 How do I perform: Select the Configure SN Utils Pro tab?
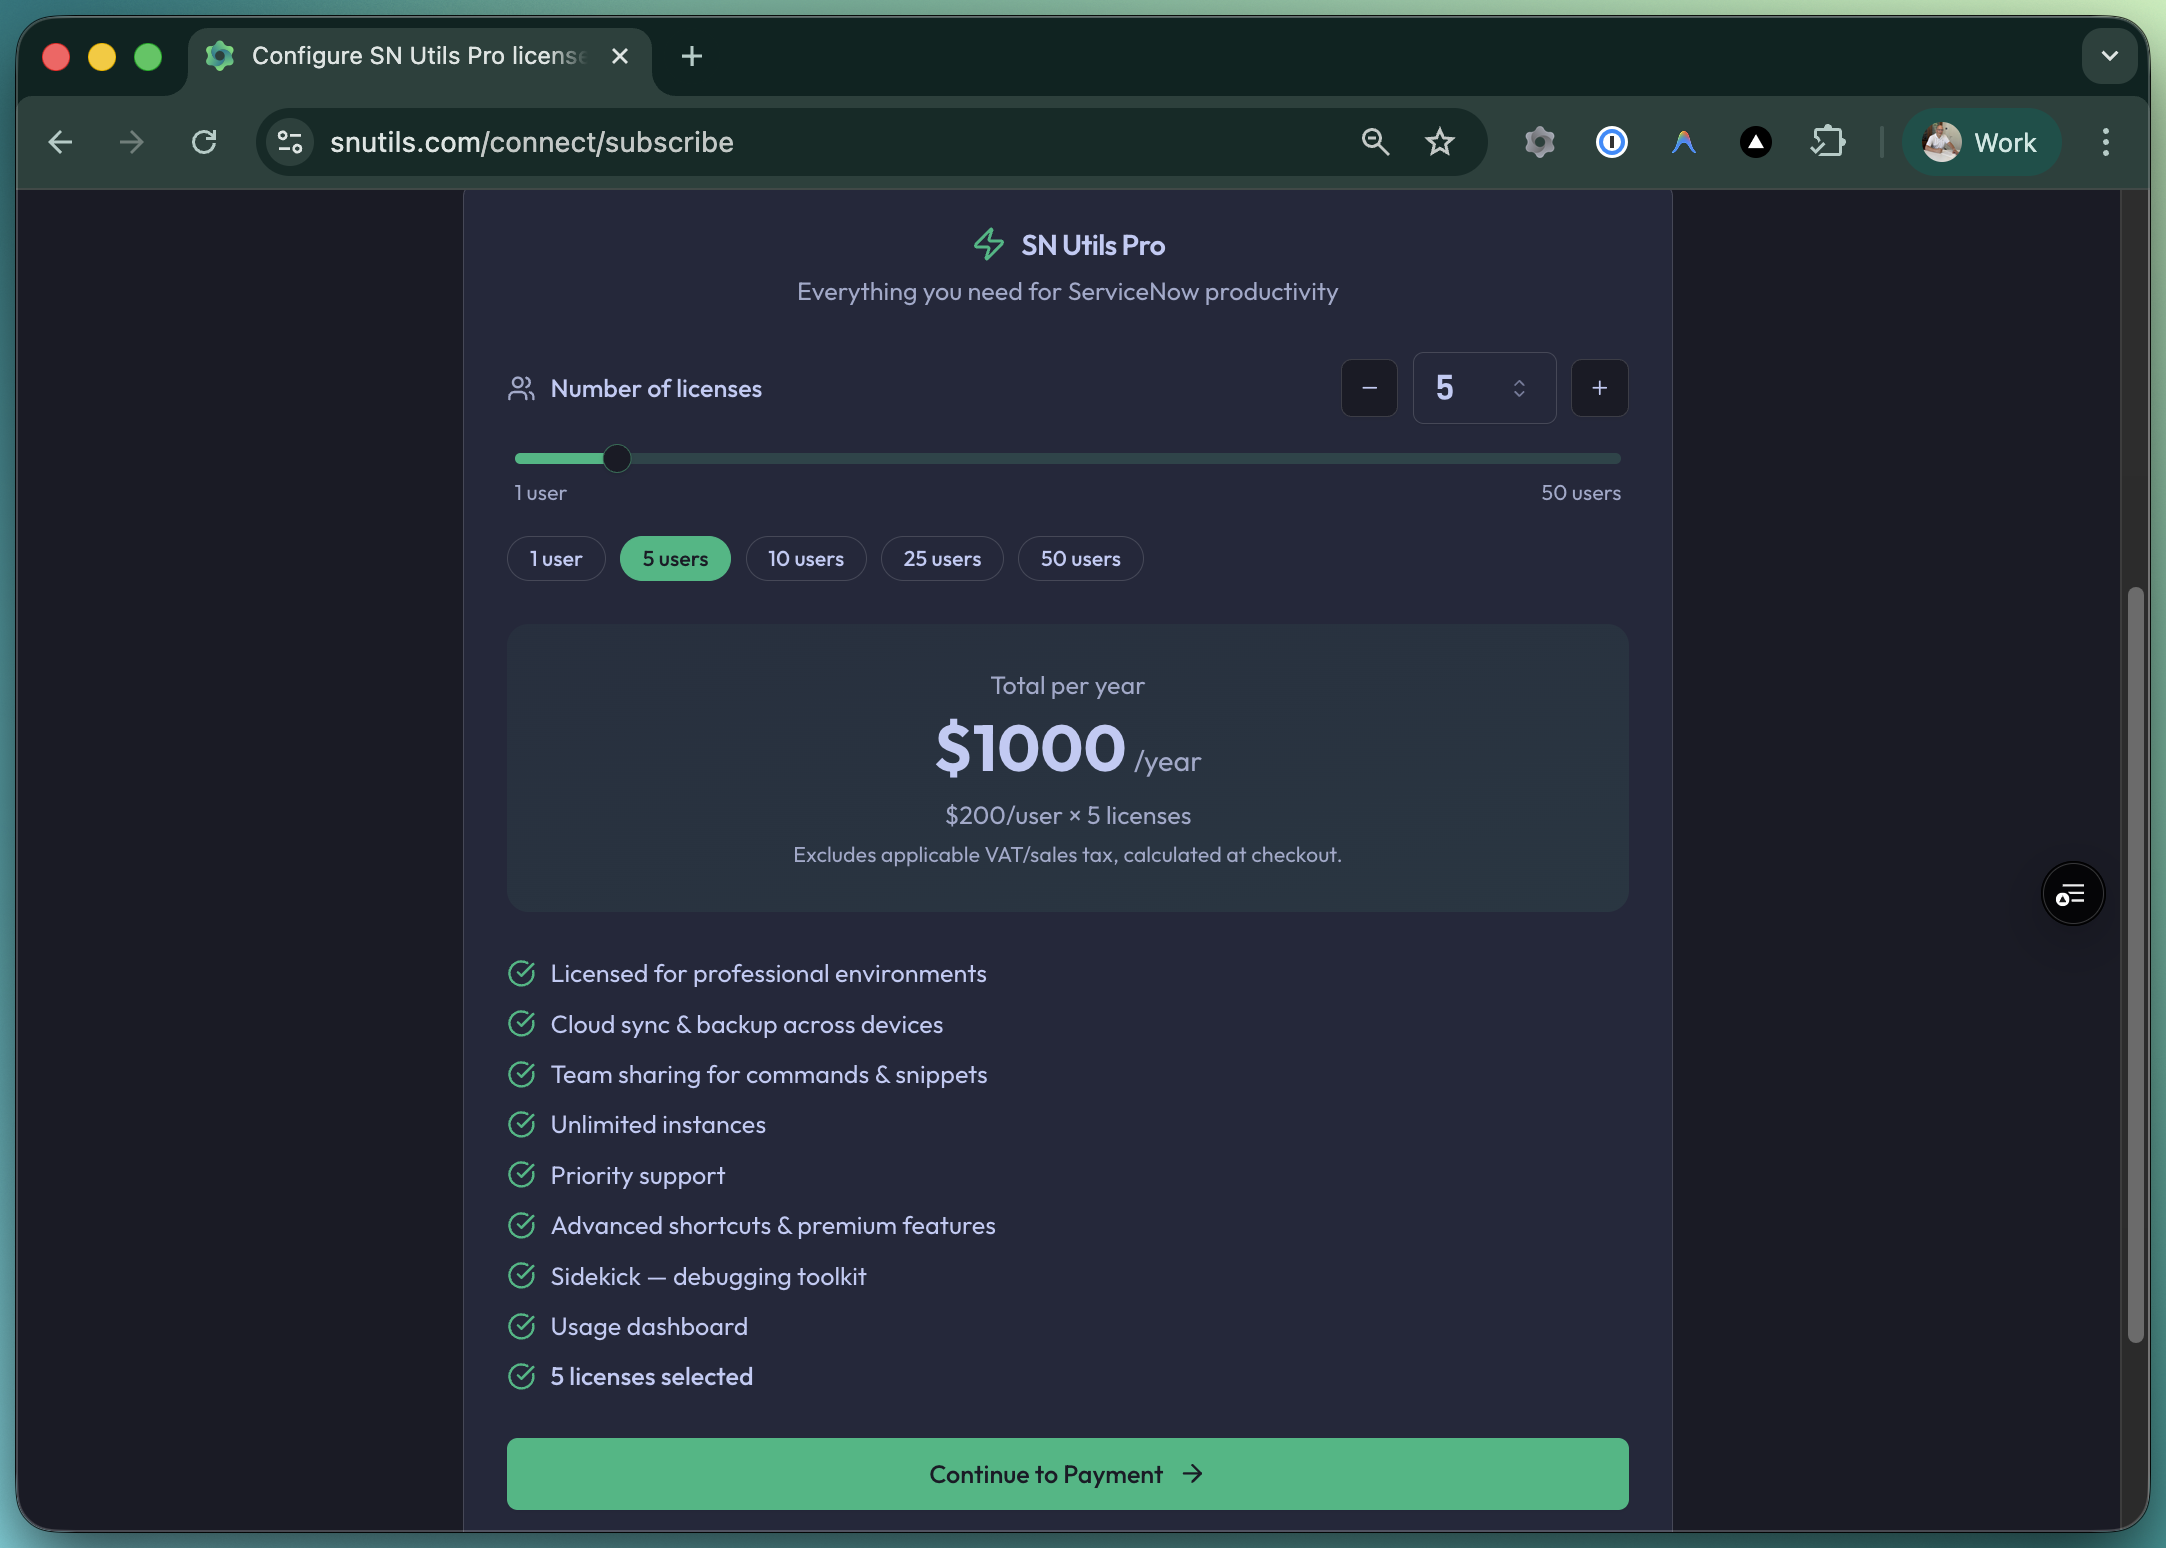[400, 56]
